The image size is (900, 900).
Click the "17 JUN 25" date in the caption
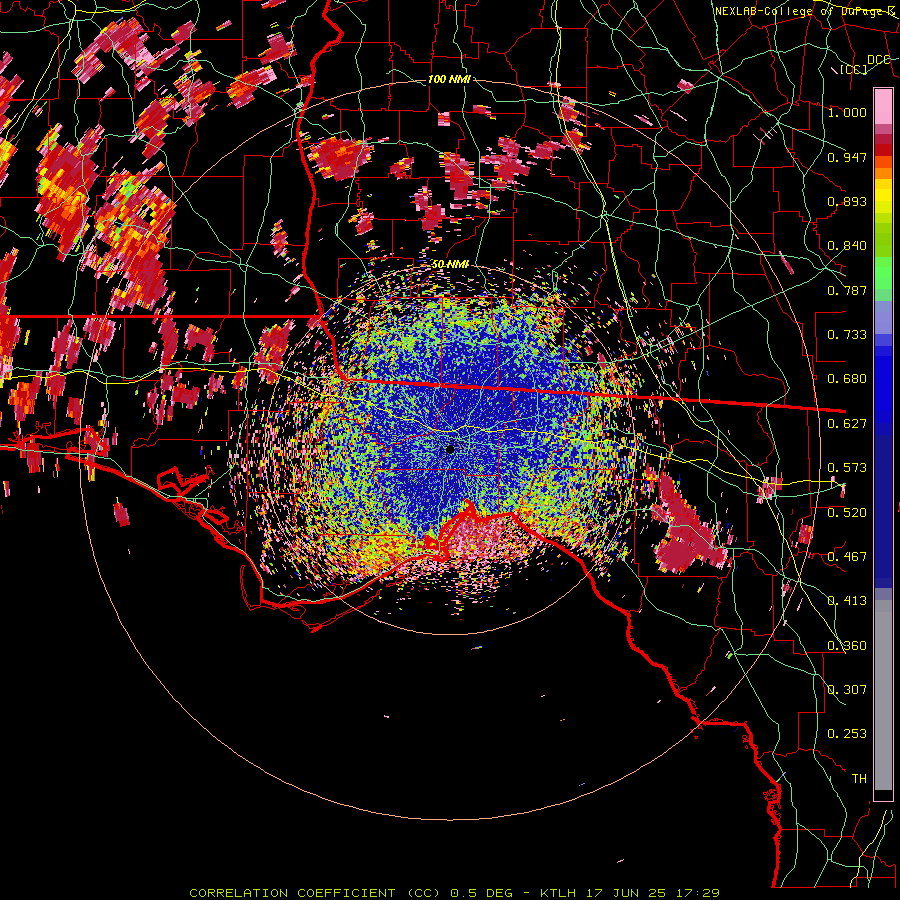pos(625,893)
